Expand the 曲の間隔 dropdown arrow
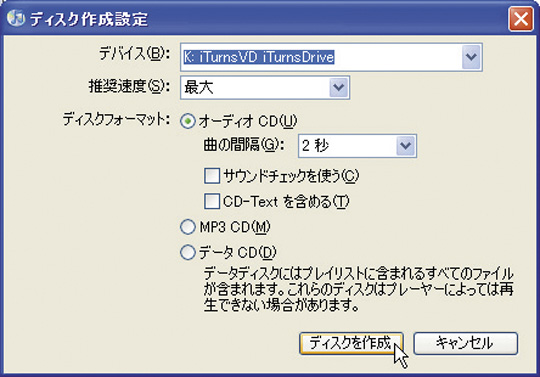 coord(405,146)
